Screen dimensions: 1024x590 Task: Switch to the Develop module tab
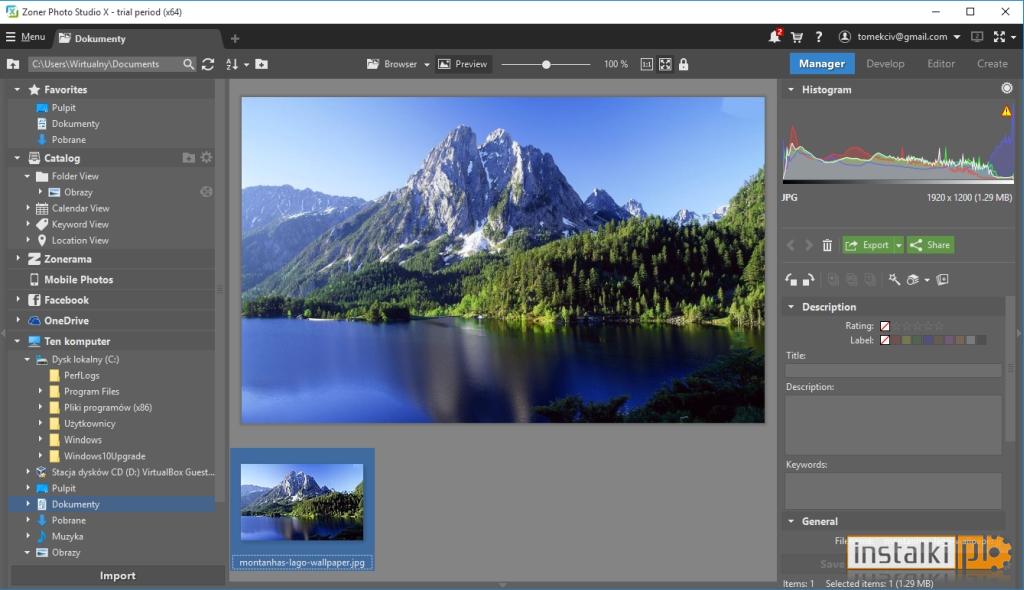885,63
